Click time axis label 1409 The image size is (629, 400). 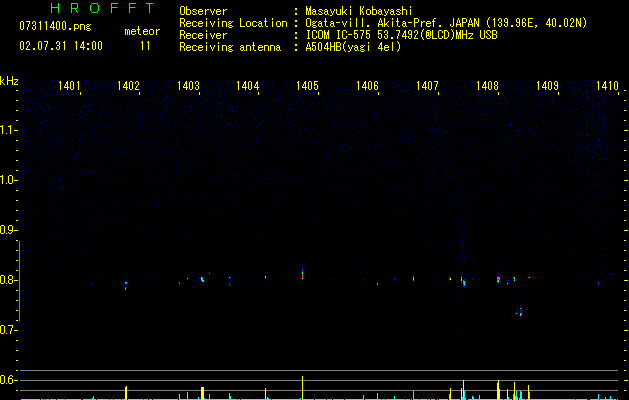coord(547,85)
